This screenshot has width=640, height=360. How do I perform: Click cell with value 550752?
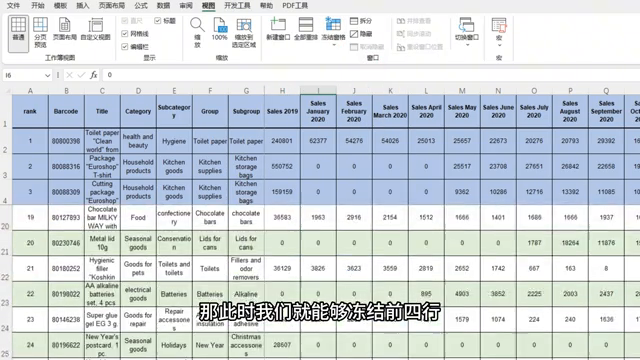[282, 167]
